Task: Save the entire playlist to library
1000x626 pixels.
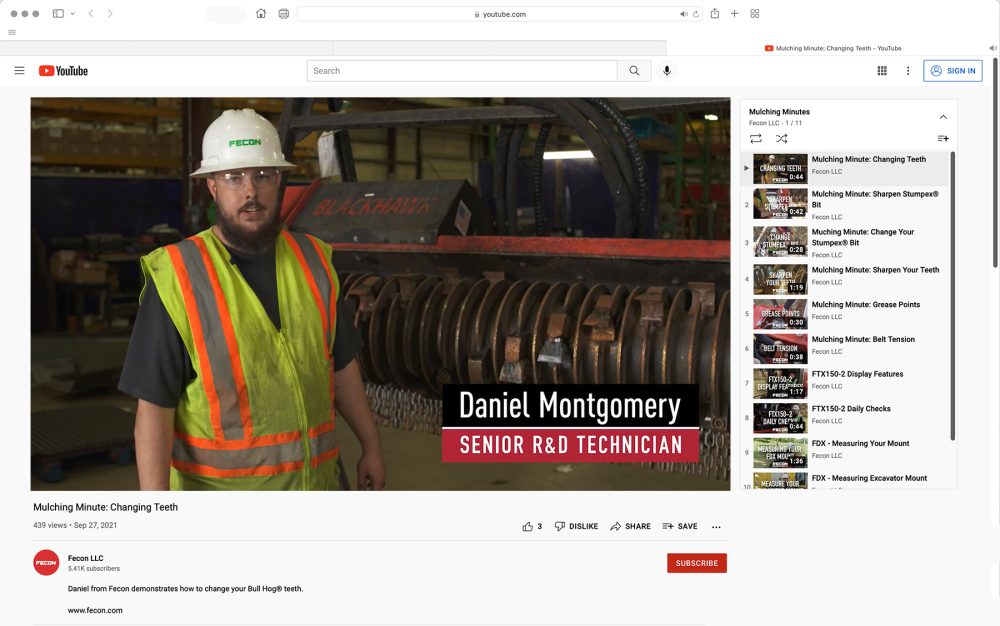Action: click(942, 138)
